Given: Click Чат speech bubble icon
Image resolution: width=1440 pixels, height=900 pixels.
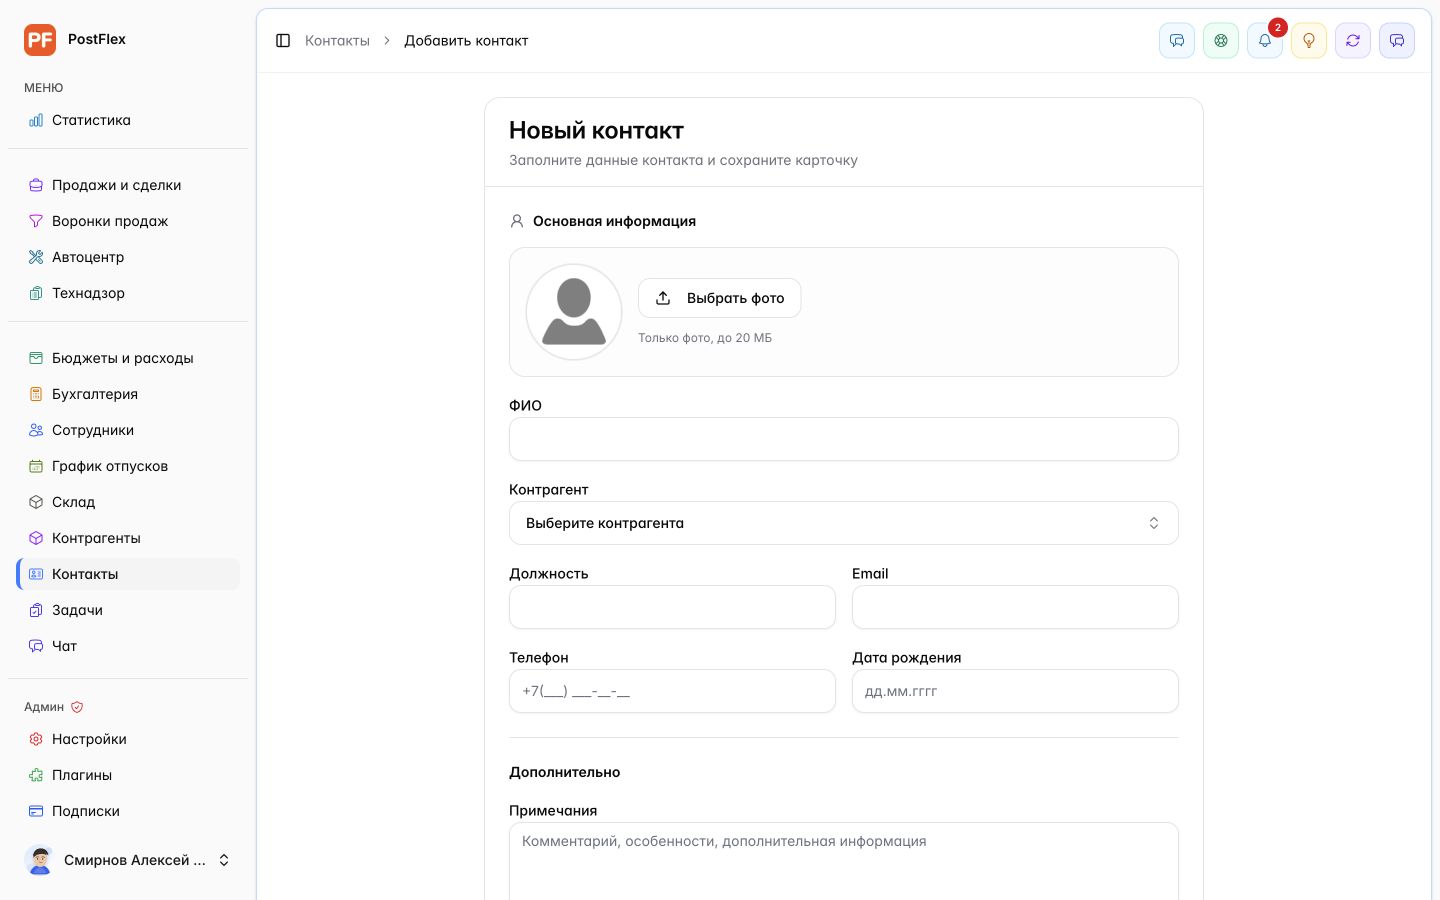Looking at the screenshot, I should point(36,646).
